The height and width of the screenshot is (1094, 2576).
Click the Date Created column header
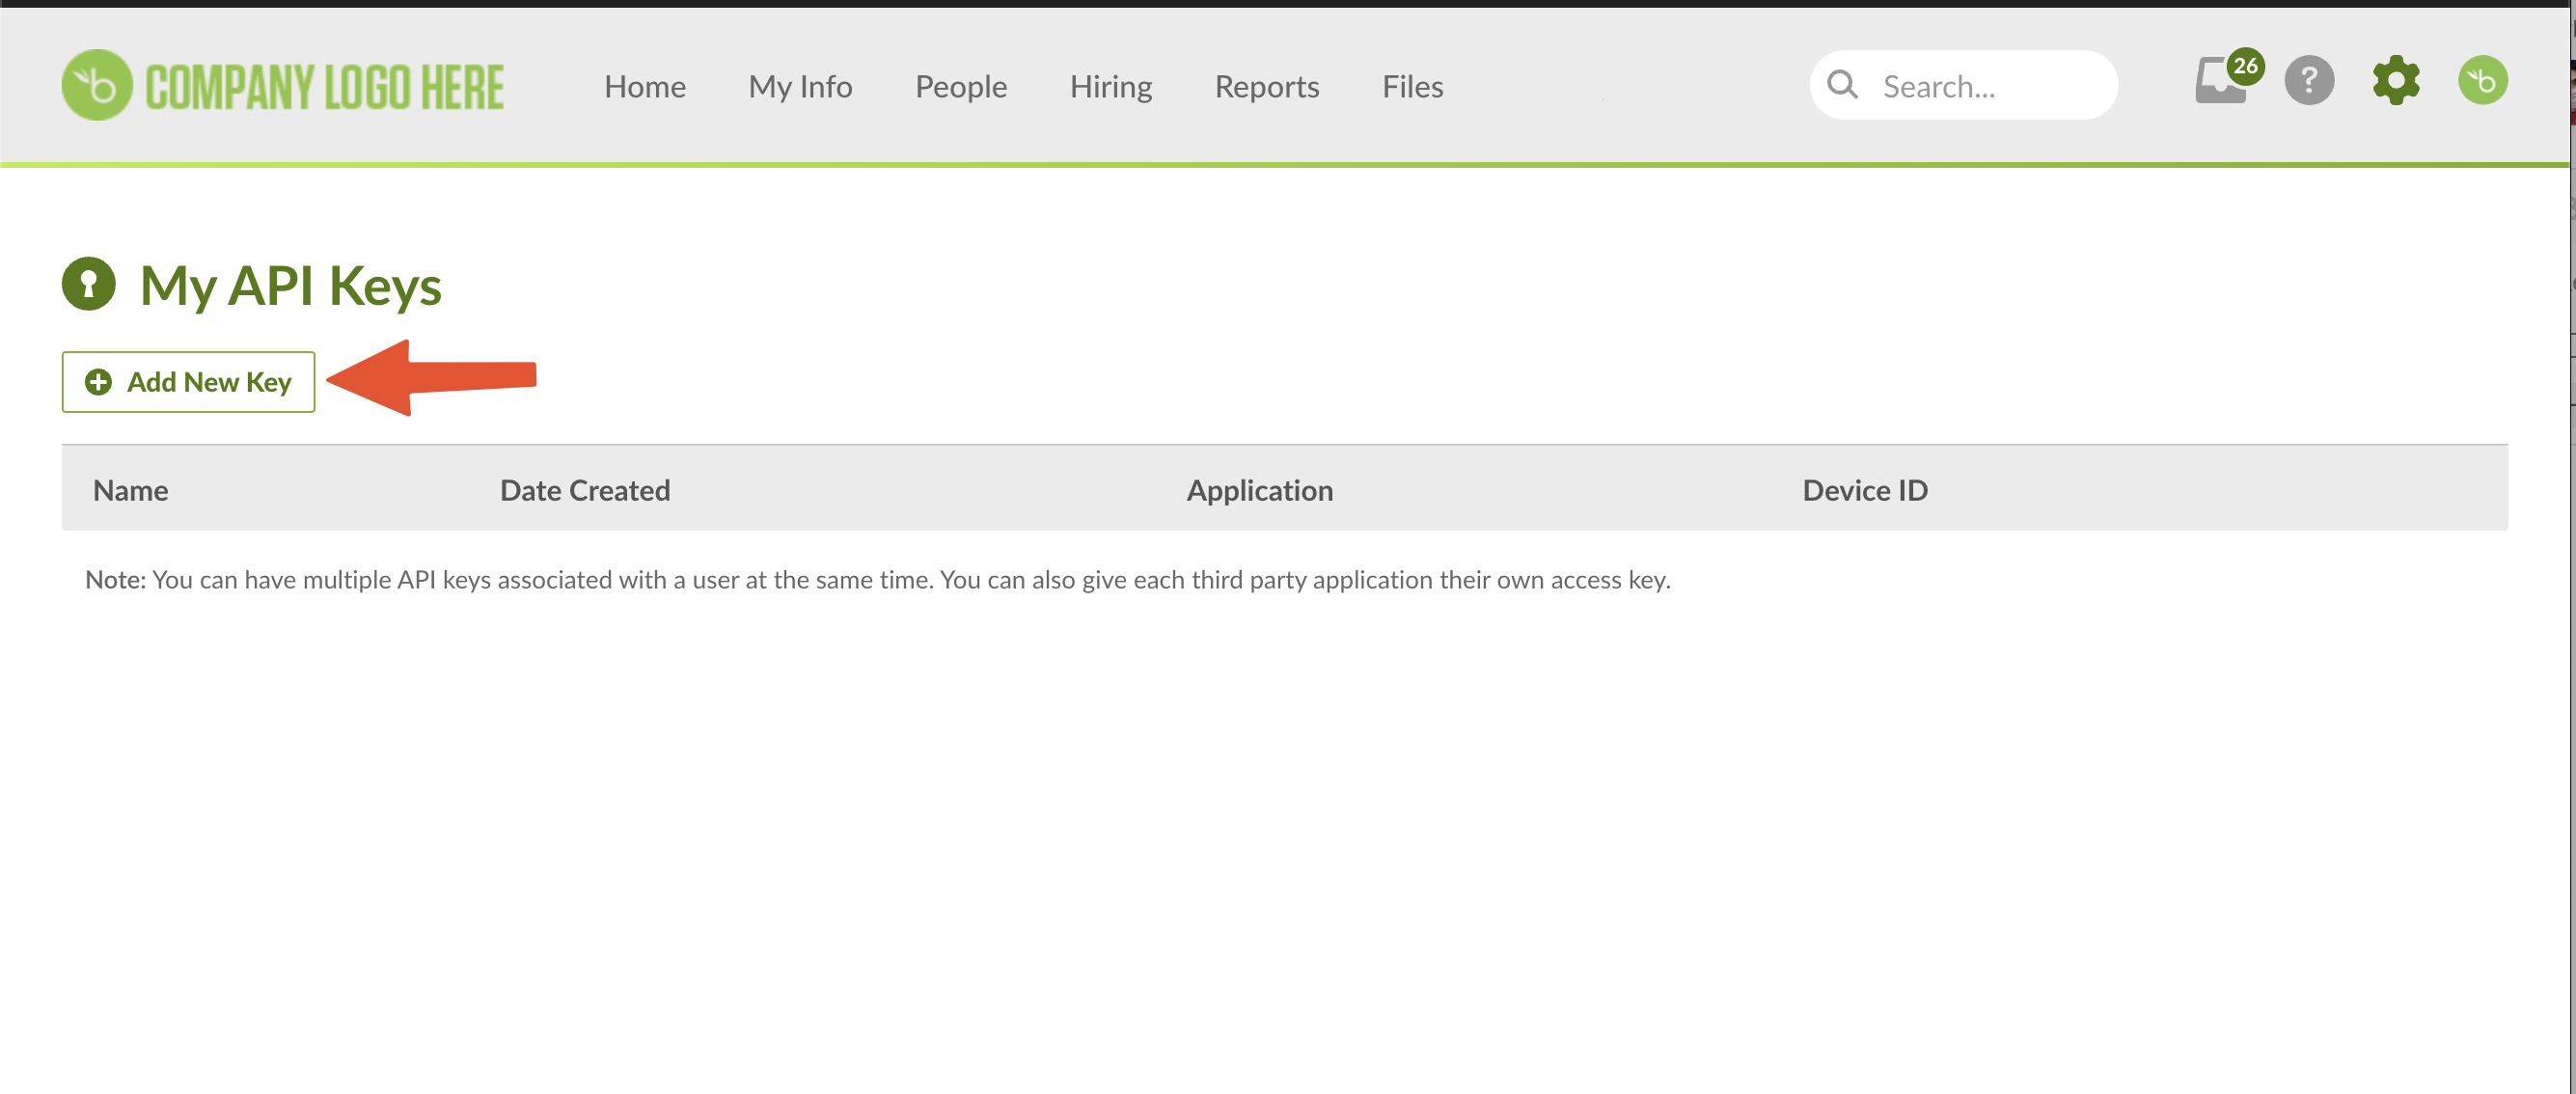(x=585, y=490)
